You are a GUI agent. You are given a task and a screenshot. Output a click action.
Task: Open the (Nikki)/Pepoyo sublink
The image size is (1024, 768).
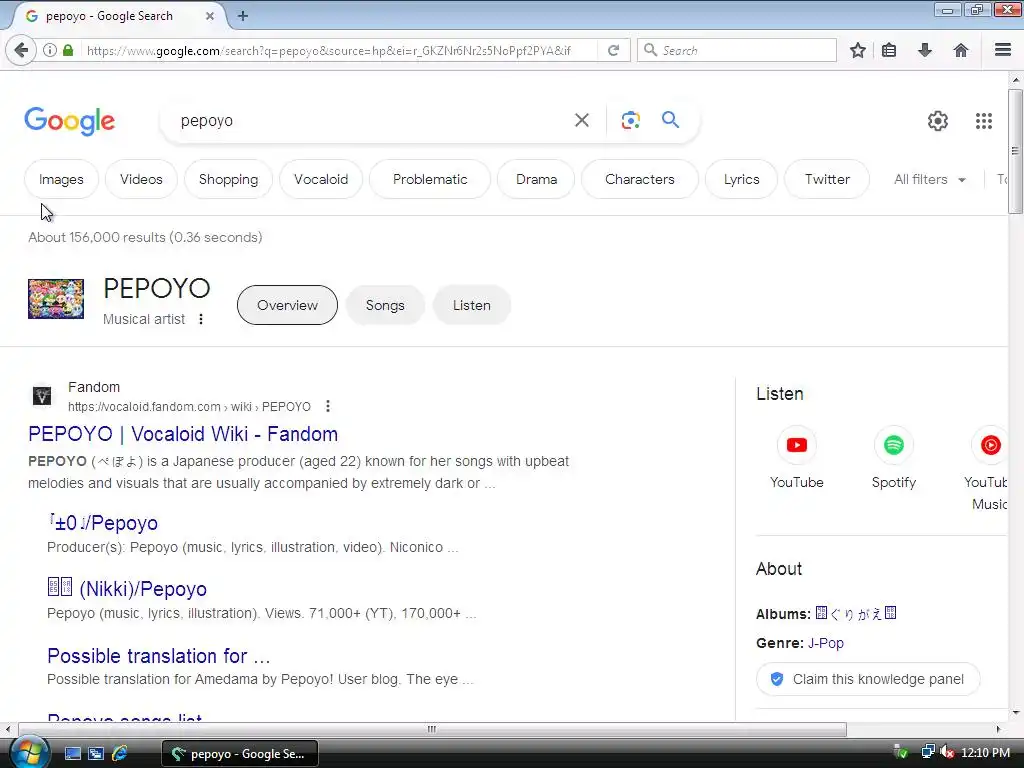tap(127, 589)
